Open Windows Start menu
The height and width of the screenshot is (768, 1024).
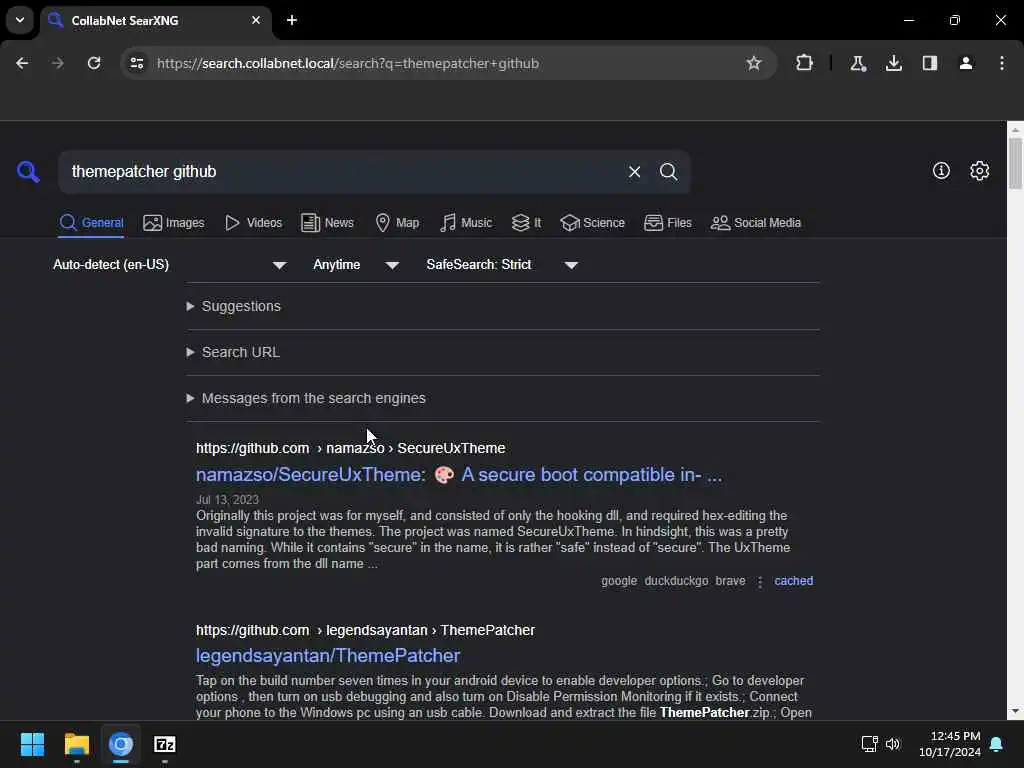(x=32, y=744)
